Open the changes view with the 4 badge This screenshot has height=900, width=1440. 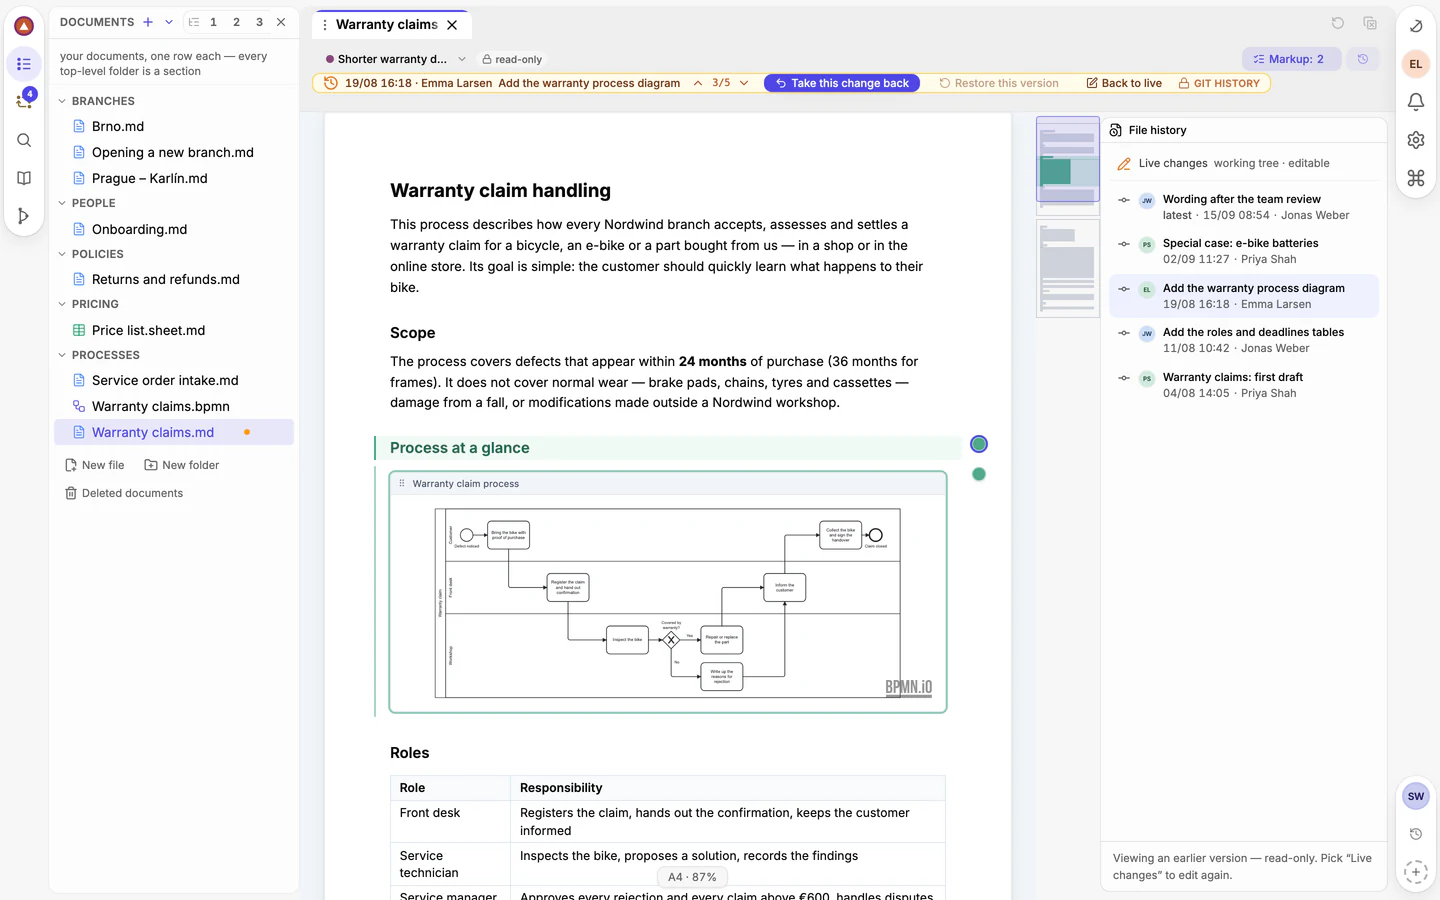point(24,101)
